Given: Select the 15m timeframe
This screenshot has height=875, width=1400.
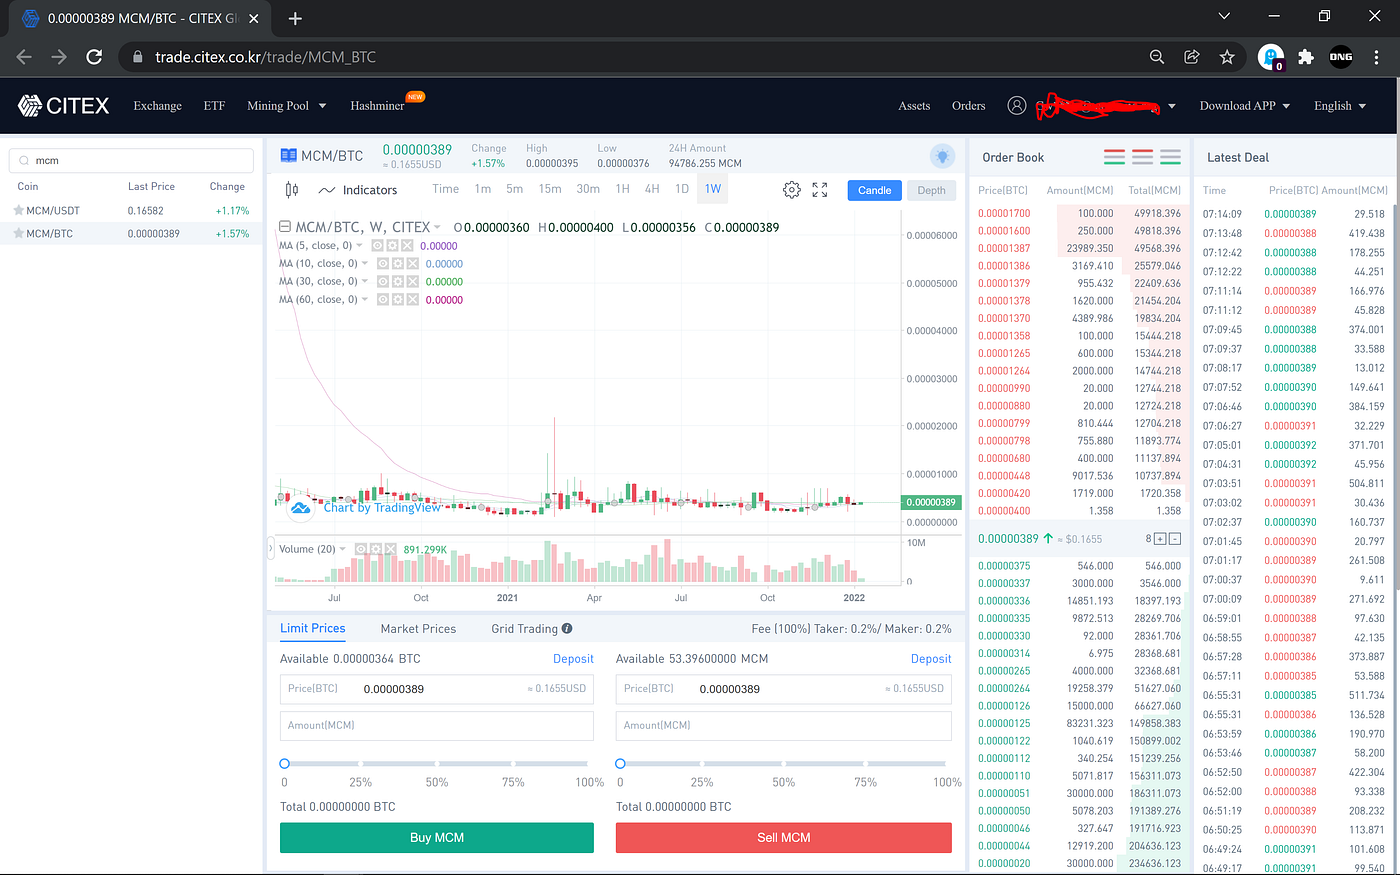Looking at the screenshot, I should coord(550,189).
